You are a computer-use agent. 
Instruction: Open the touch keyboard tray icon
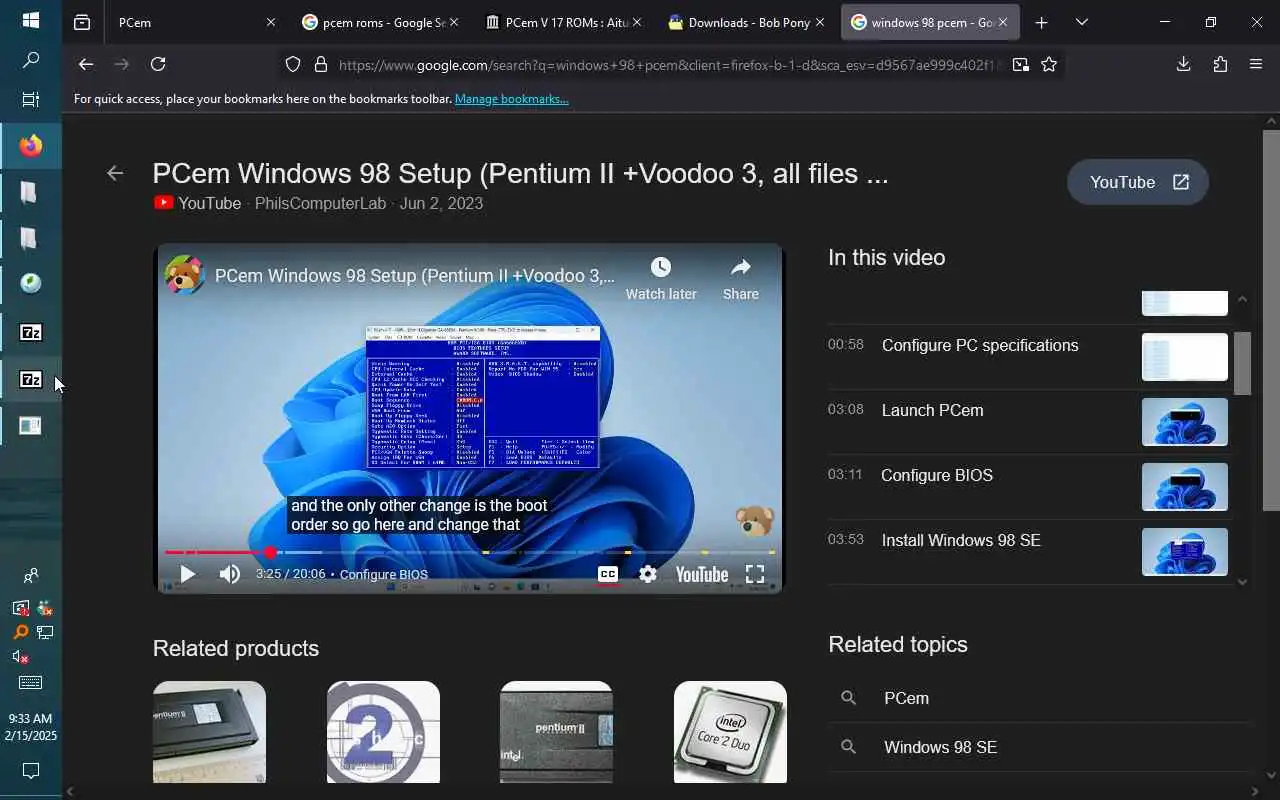(31, 683)
